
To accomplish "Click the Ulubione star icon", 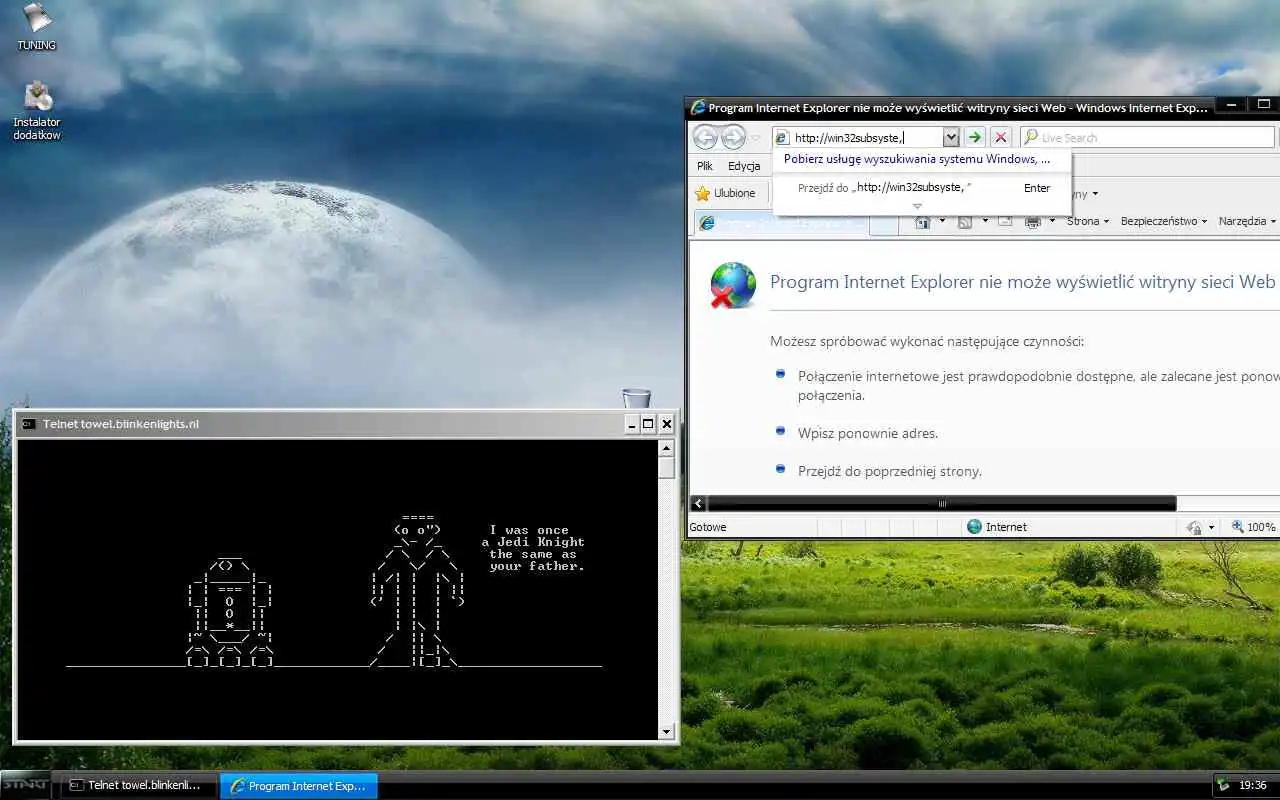I will pos(702,193).
